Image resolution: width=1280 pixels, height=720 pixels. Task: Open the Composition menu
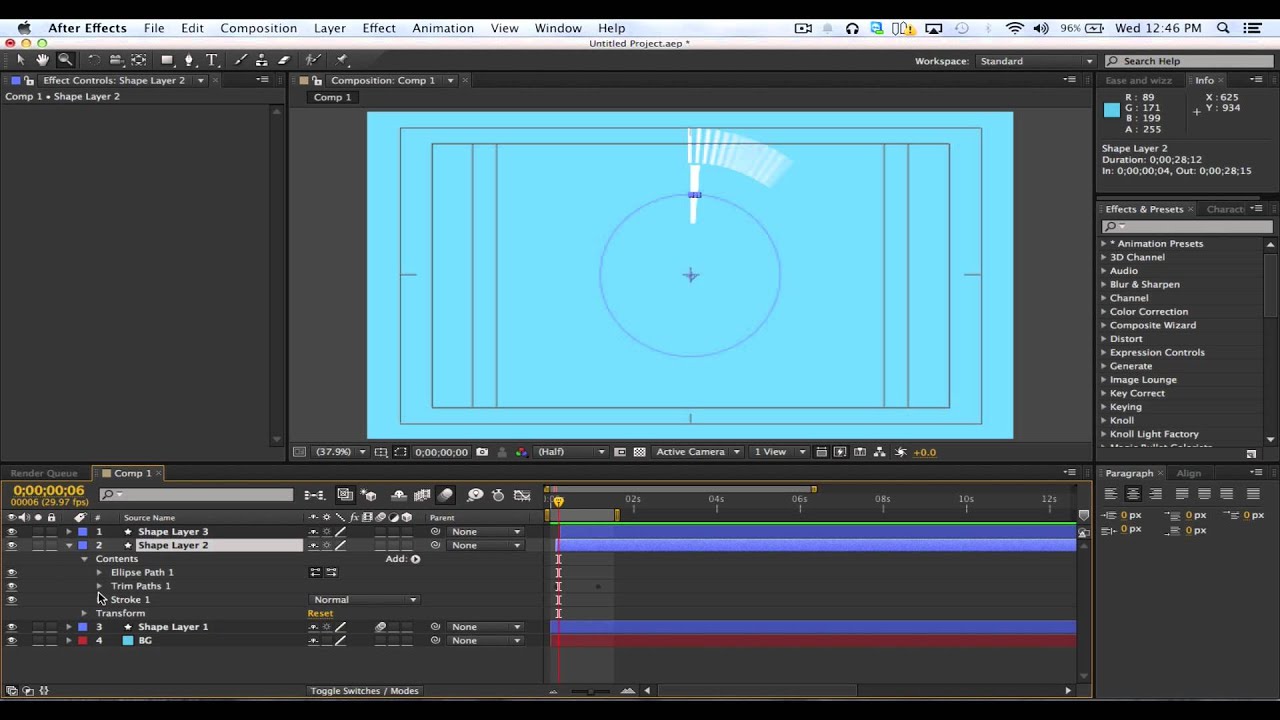[258, 28]
